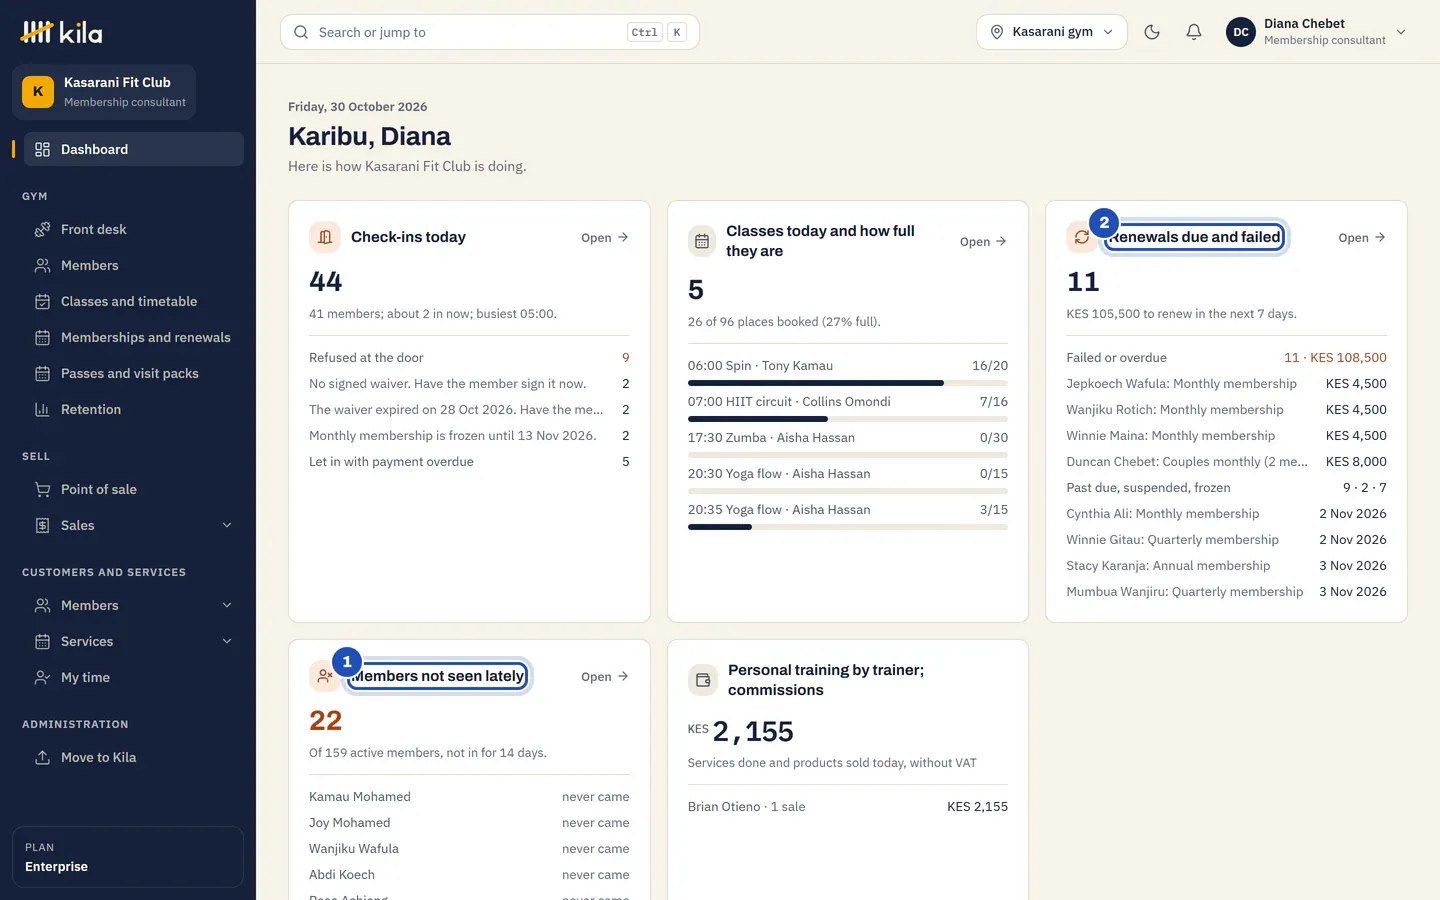1440x900 pixels.
Task: Open the Kasarani gym location dropdown
Action: coord(1051,32)
